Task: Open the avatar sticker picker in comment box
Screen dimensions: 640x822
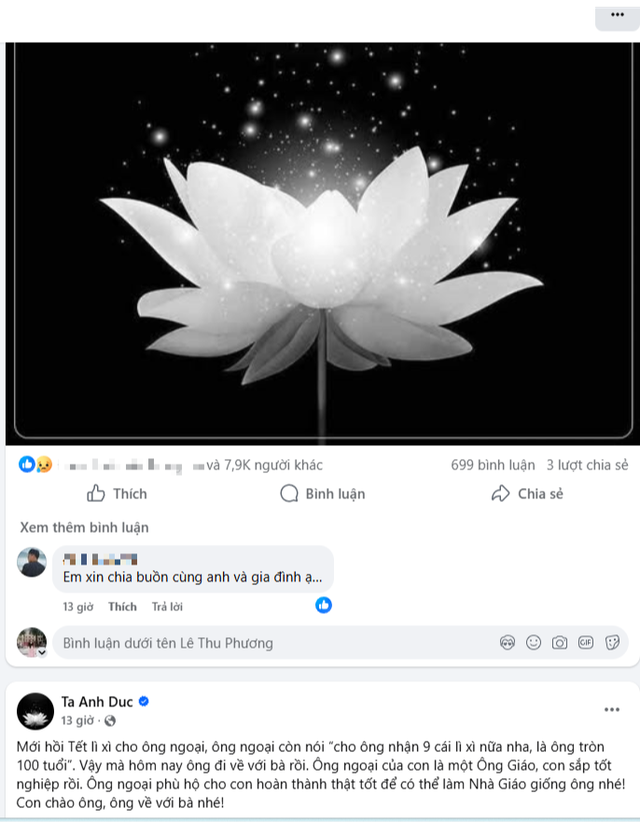Action: [x=508, y=642]
